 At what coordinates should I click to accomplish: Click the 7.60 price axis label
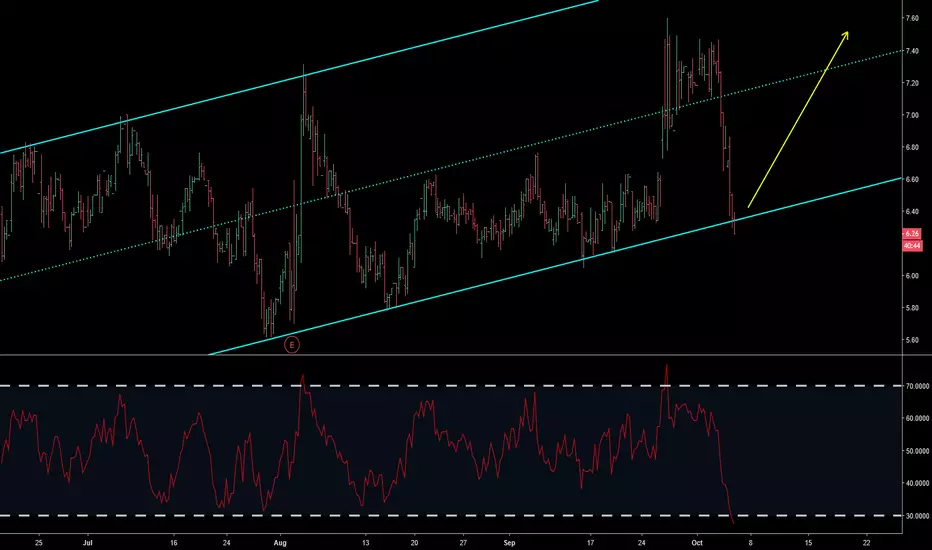(912, 18)
